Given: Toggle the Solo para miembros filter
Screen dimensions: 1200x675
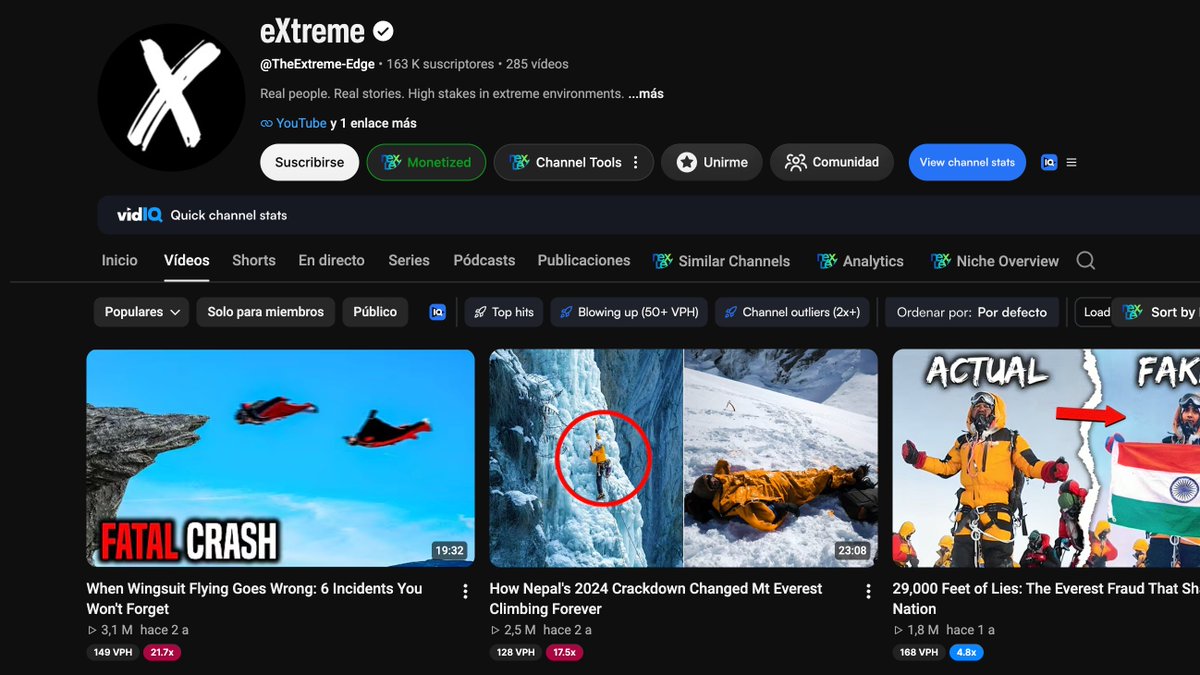Looking at the screenshot, I should click(x=266, y=312).
